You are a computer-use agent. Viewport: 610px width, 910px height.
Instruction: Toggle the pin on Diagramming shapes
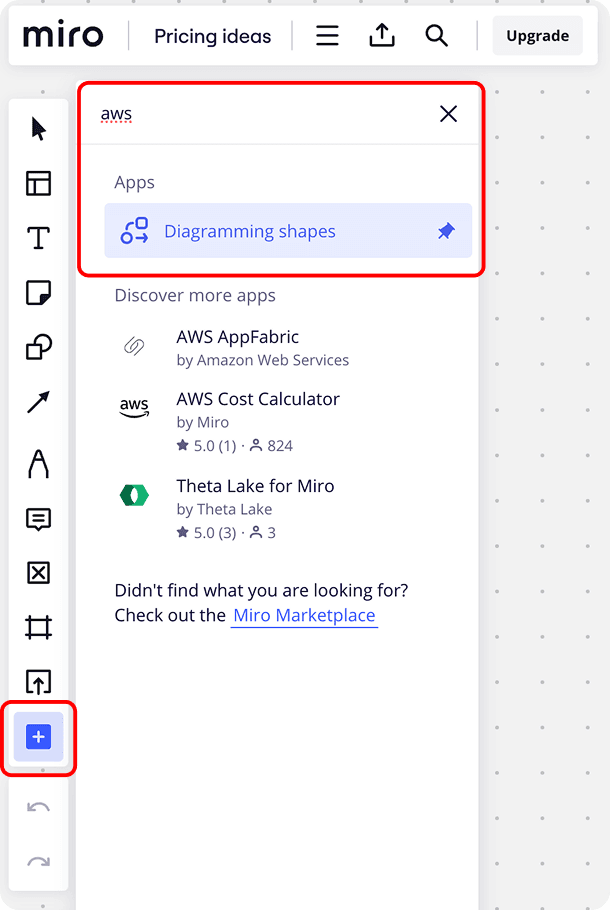[x=446, y=231]
